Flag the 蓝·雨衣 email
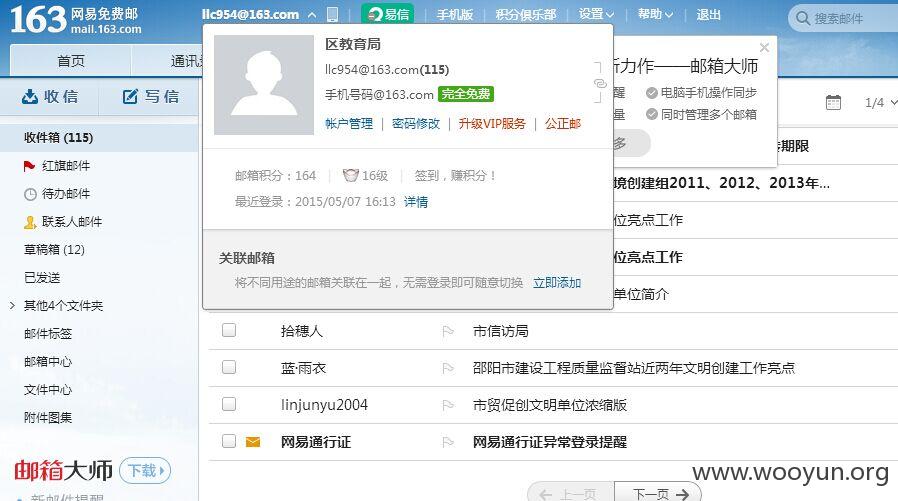This screenshot has height=501, width=898. [448, 368]
